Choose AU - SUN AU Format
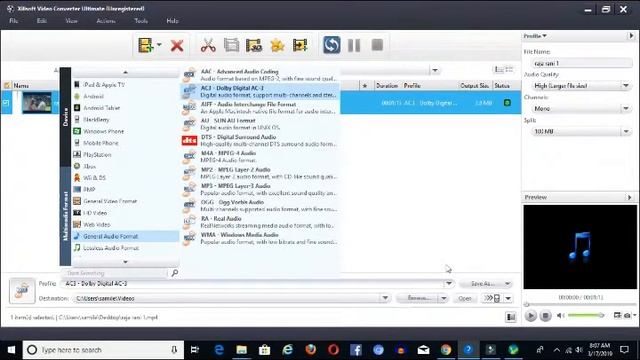Viewport: 640px width, 360px height. [x=260, y=124]
